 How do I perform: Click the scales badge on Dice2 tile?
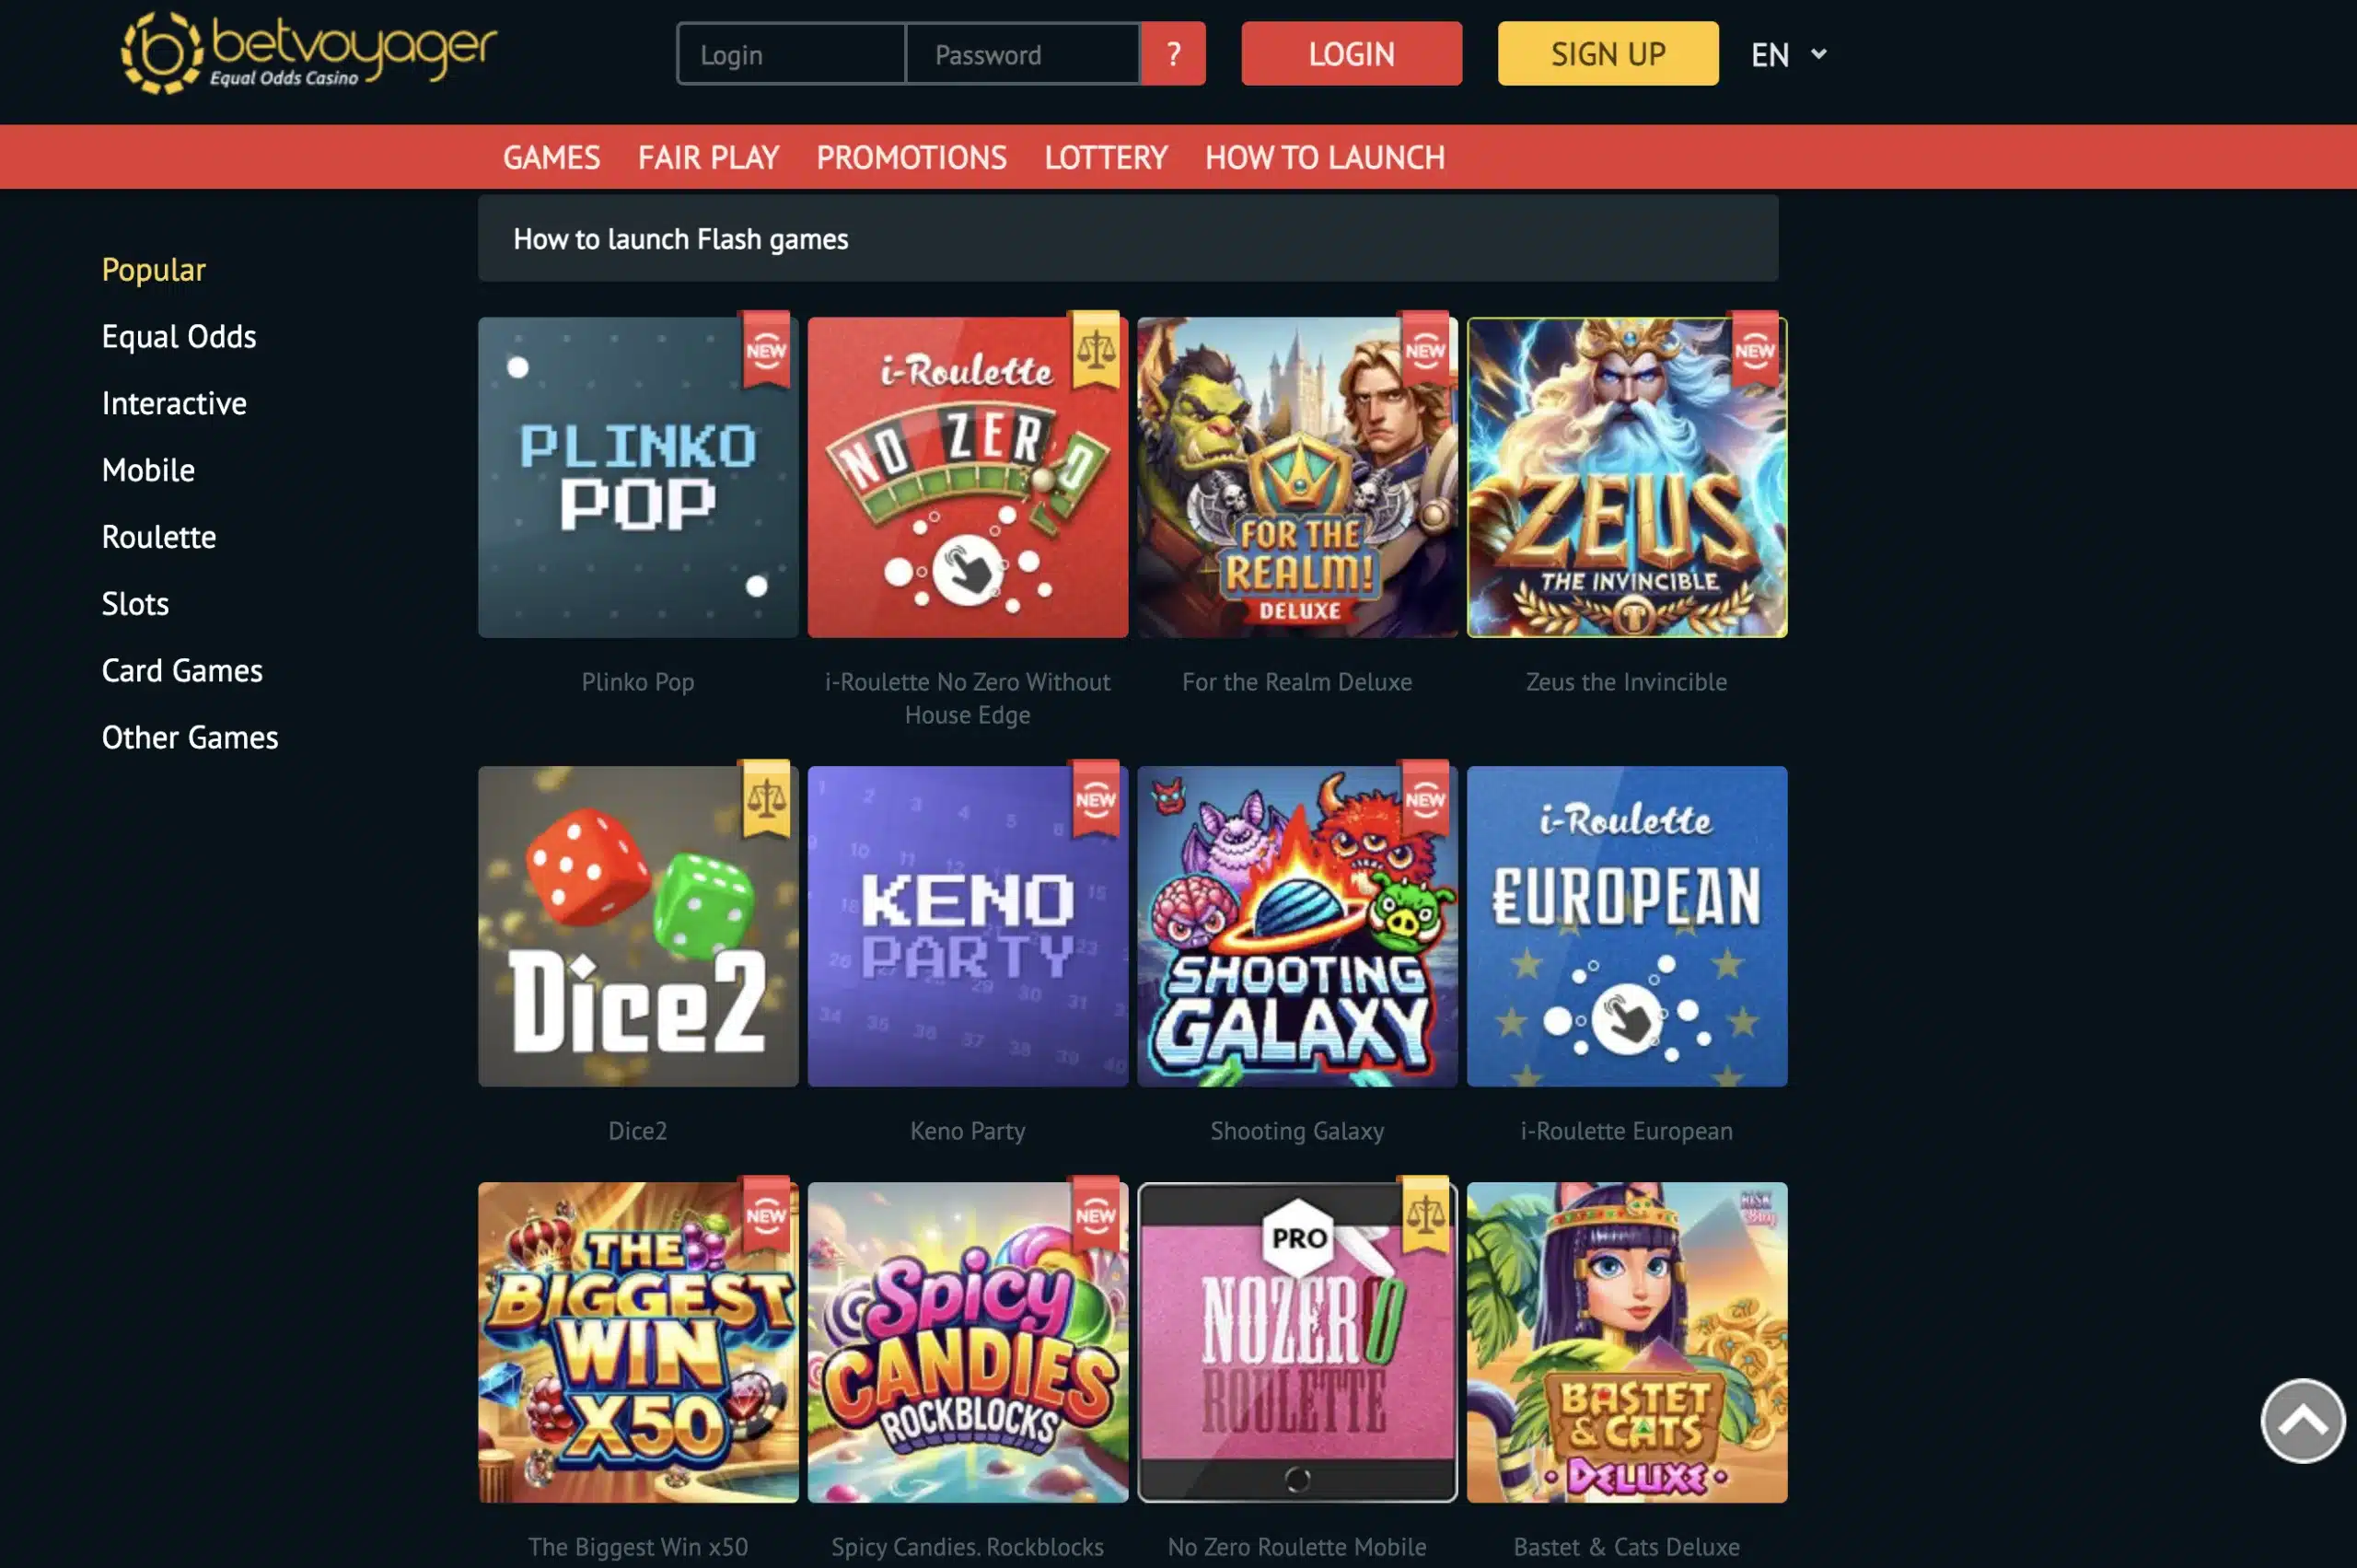pos(766,798)
